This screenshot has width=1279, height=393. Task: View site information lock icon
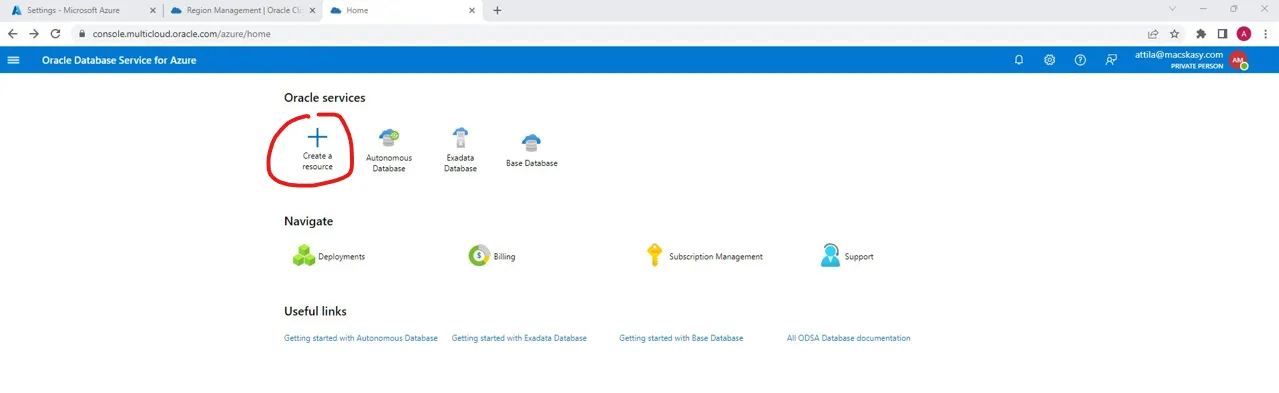pos(83,33)
